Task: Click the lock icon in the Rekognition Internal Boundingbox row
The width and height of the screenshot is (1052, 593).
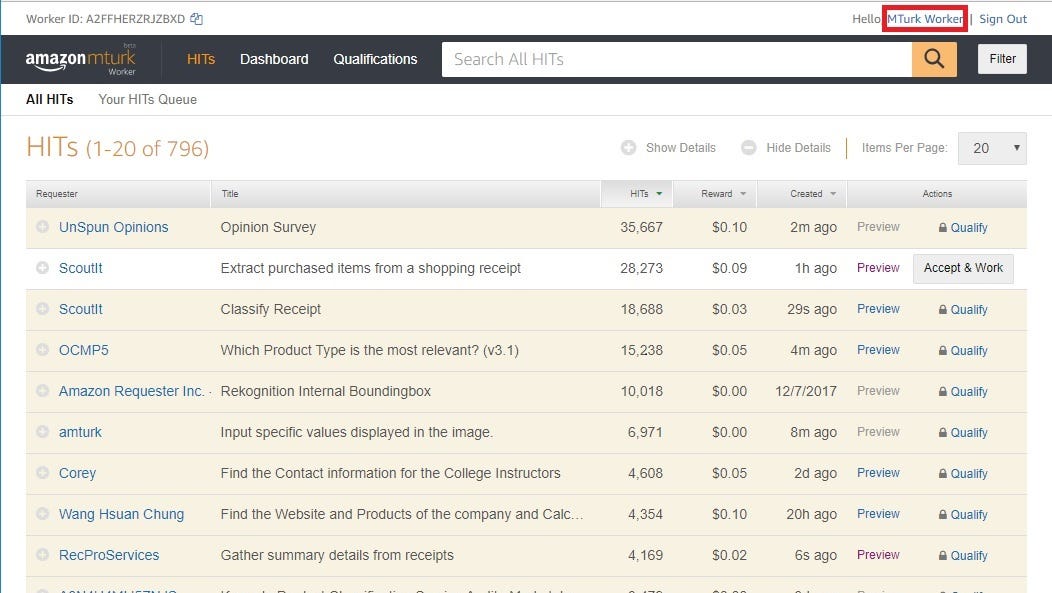Action: coord(943,391)
